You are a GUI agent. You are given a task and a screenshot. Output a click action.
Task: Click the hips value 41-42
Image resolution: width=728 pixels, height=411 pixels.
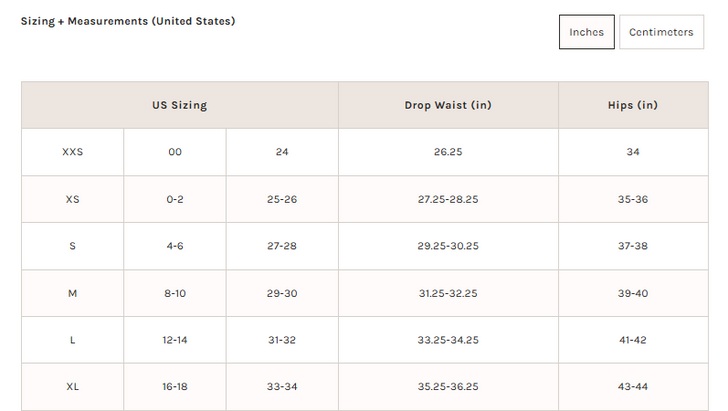pyautogui.click(x=633, y=340)
